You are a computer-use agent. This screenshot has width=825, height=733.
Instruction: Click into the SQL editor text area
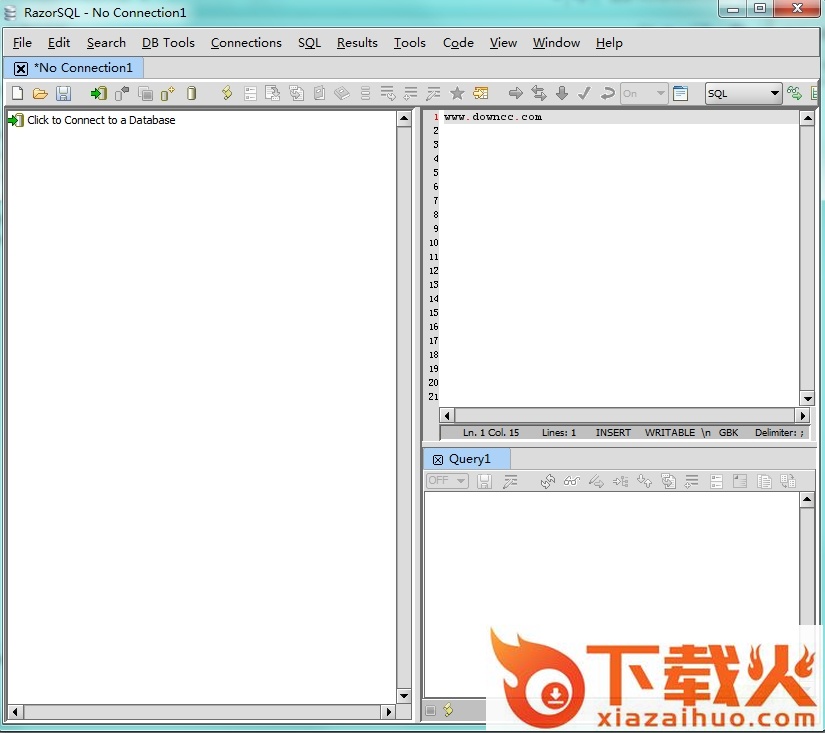point(620,250)
